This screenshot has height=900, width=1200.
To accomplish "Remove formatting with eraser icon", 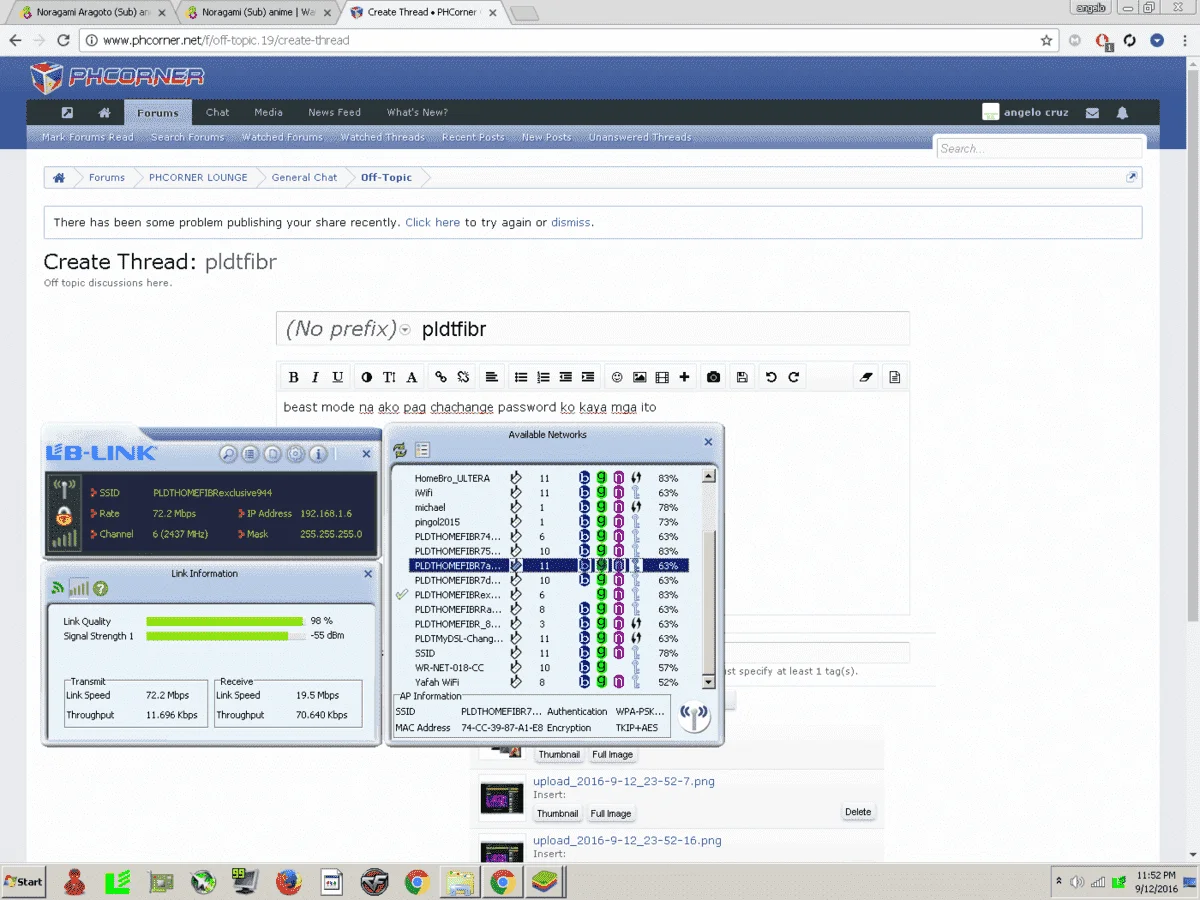I will pyautogui.click(x=867, y=377).
